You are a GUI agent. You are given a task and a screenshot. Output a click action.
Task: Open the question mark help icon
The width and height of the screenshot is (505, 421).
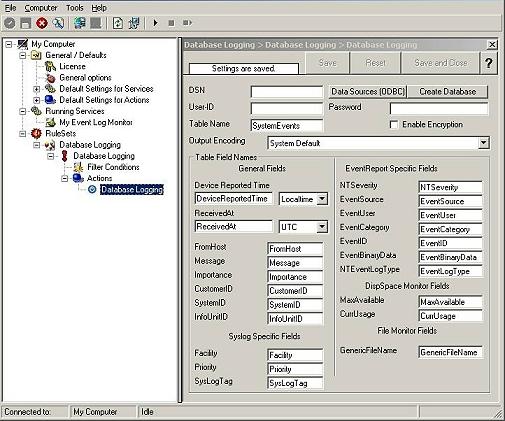click(489, 63)
